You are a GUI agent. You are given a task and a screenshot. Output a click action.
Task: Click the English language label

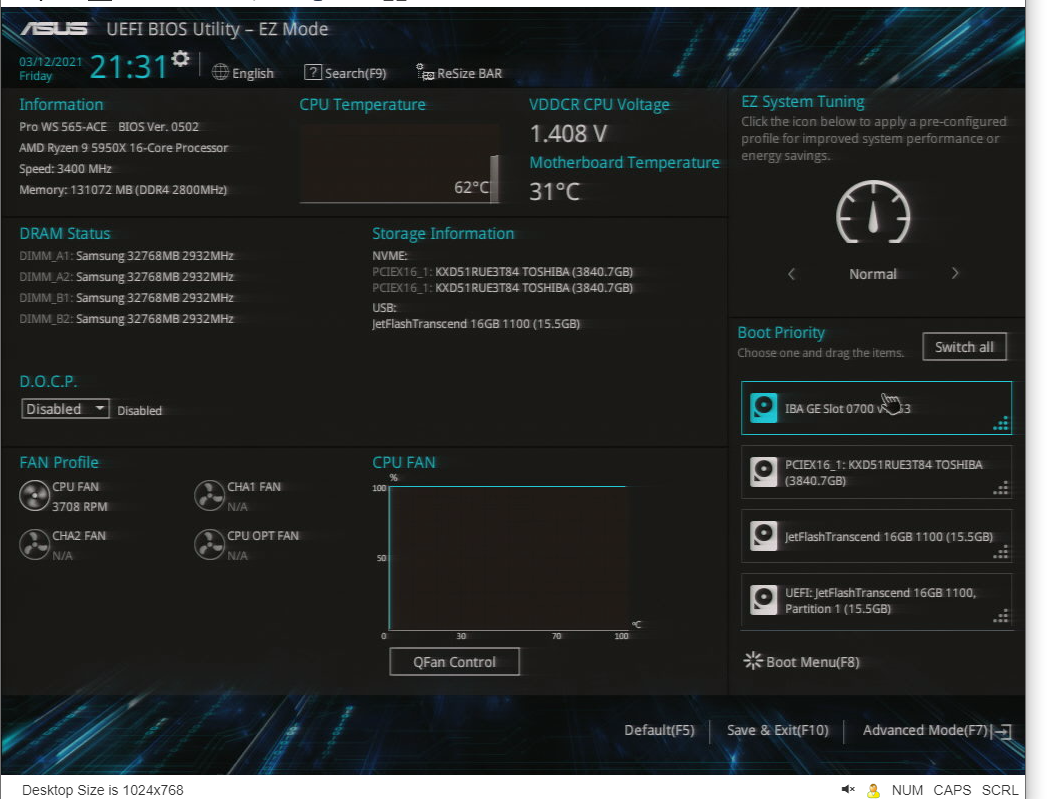click(253, 73)
